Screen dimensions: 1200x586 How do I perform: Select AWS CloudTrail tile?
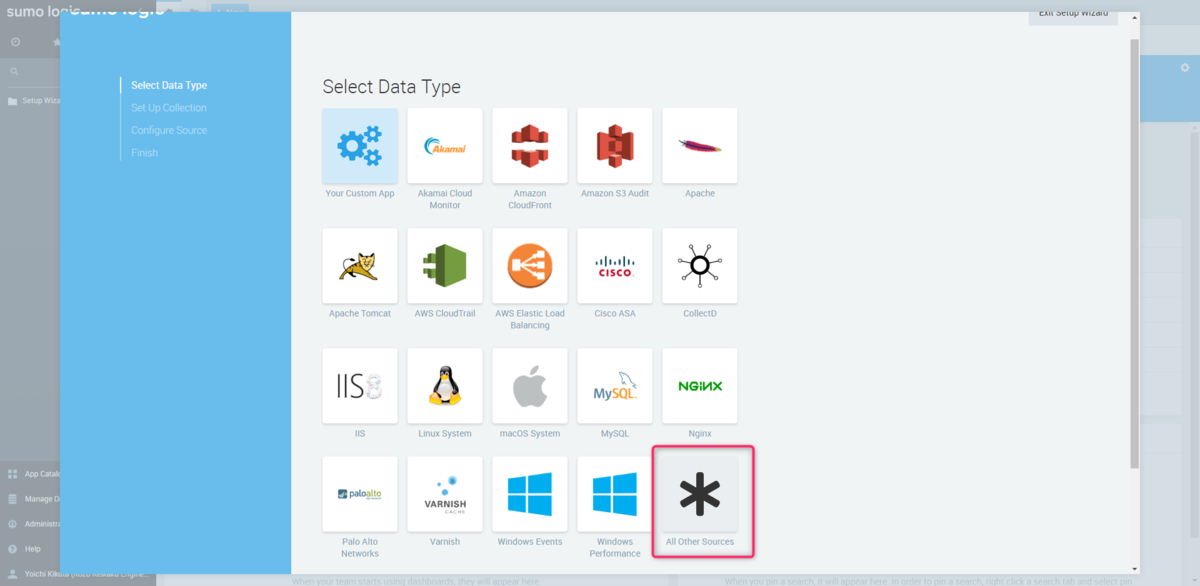coord(445,266)
